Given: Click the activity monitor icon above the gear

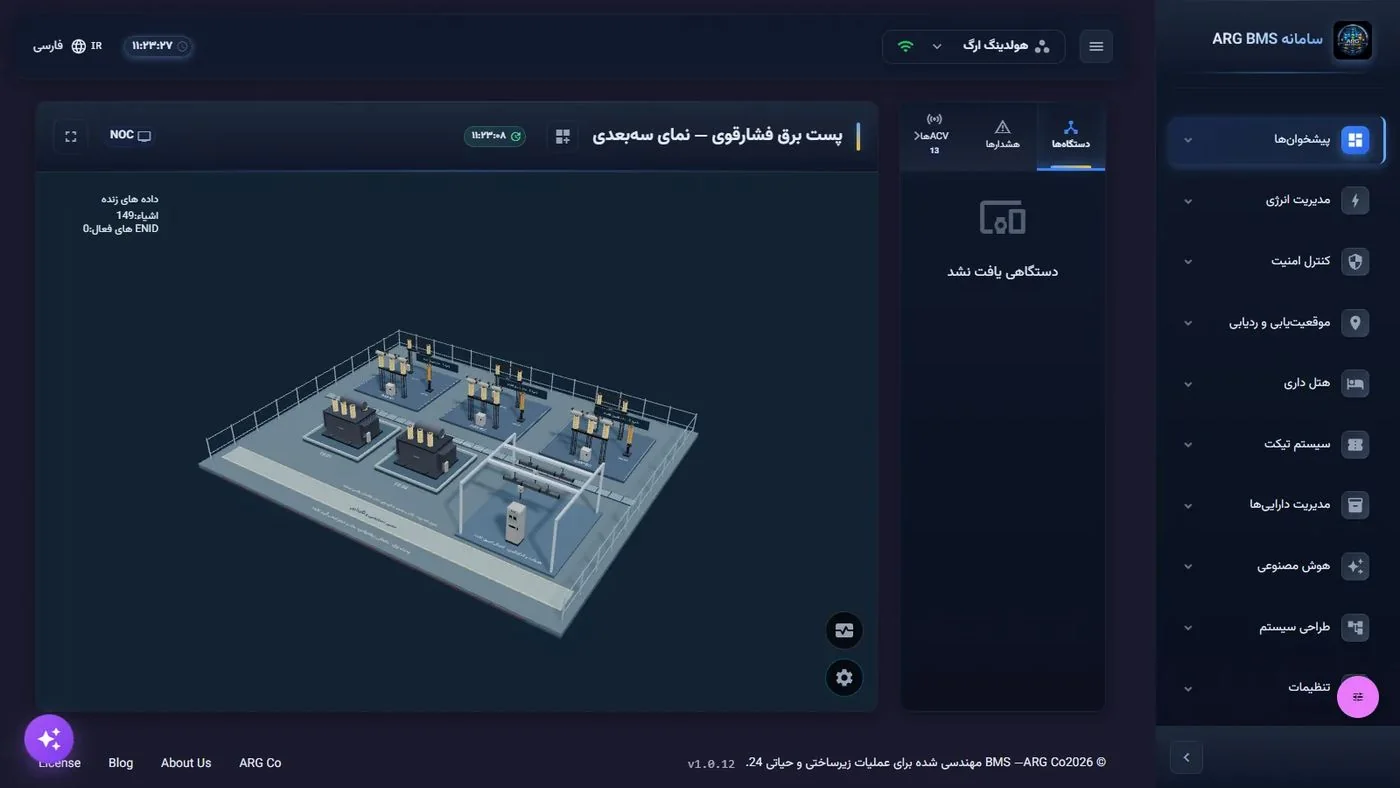Looking at the screenshot, I should click(x=844, y=631).
